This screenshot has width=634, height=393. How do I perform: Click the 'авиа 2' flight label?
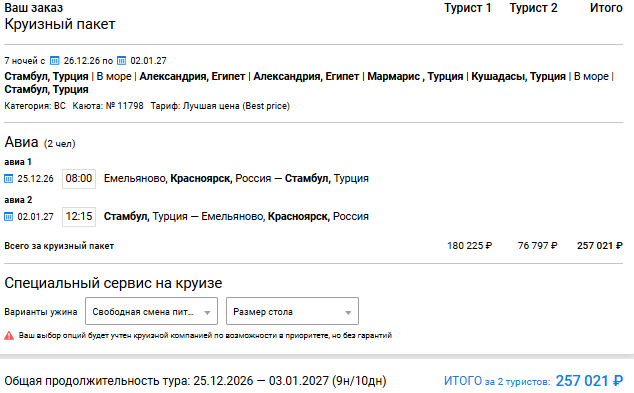click(x=18, y=200)
